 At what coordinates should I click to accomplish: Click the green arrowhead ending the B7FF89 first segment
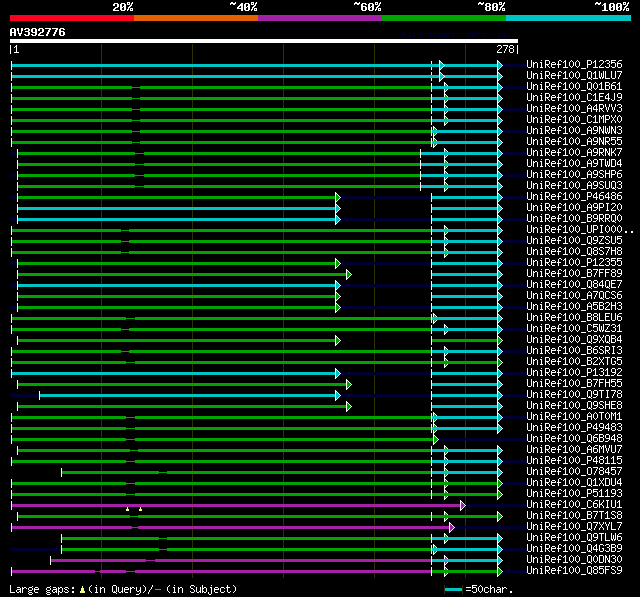click(349, 274)
